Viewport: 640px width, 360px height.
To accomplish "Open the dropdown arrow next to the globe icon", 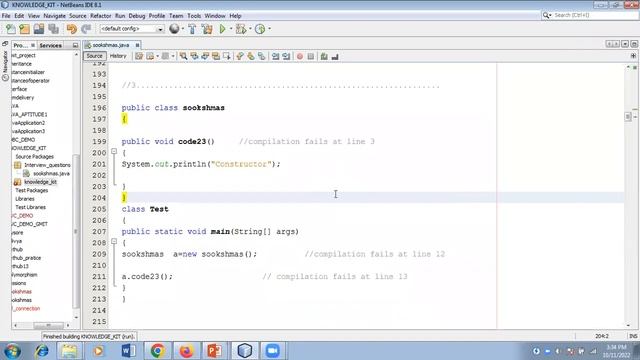I will (x=182, y=29).
